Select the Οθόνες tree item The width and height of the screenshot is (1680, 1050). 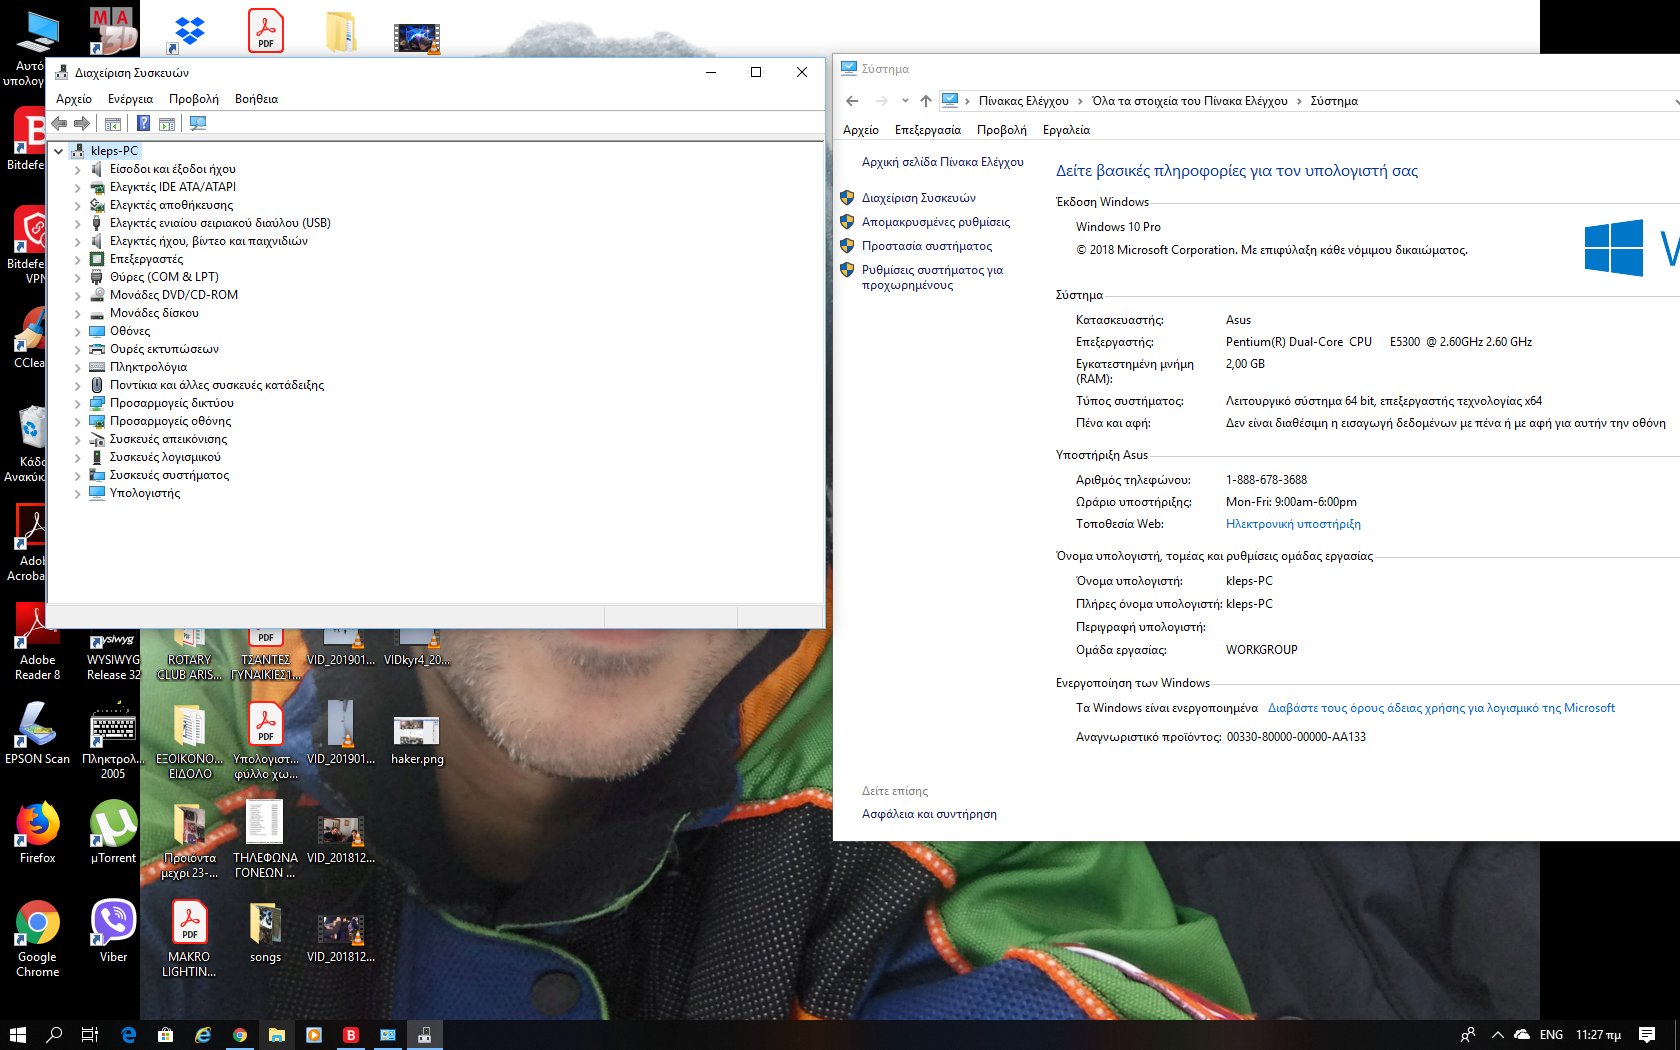130,331
